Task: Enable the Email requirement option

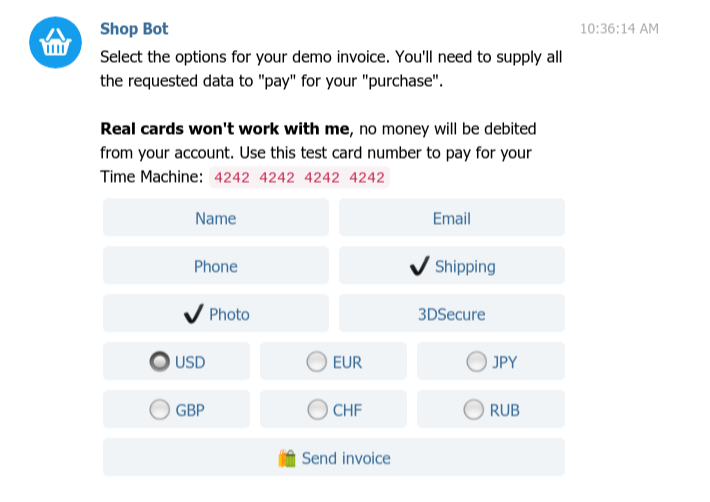Action: (x=452, y=218)
